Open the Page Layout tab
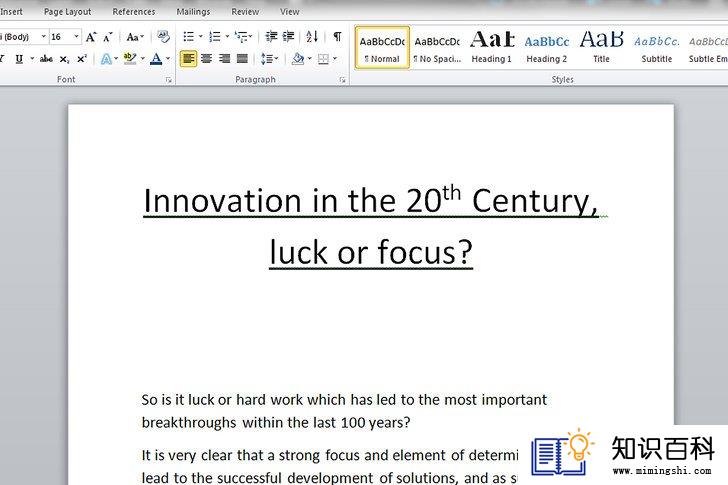Screen dimensions: 728x485 point(67,12)
